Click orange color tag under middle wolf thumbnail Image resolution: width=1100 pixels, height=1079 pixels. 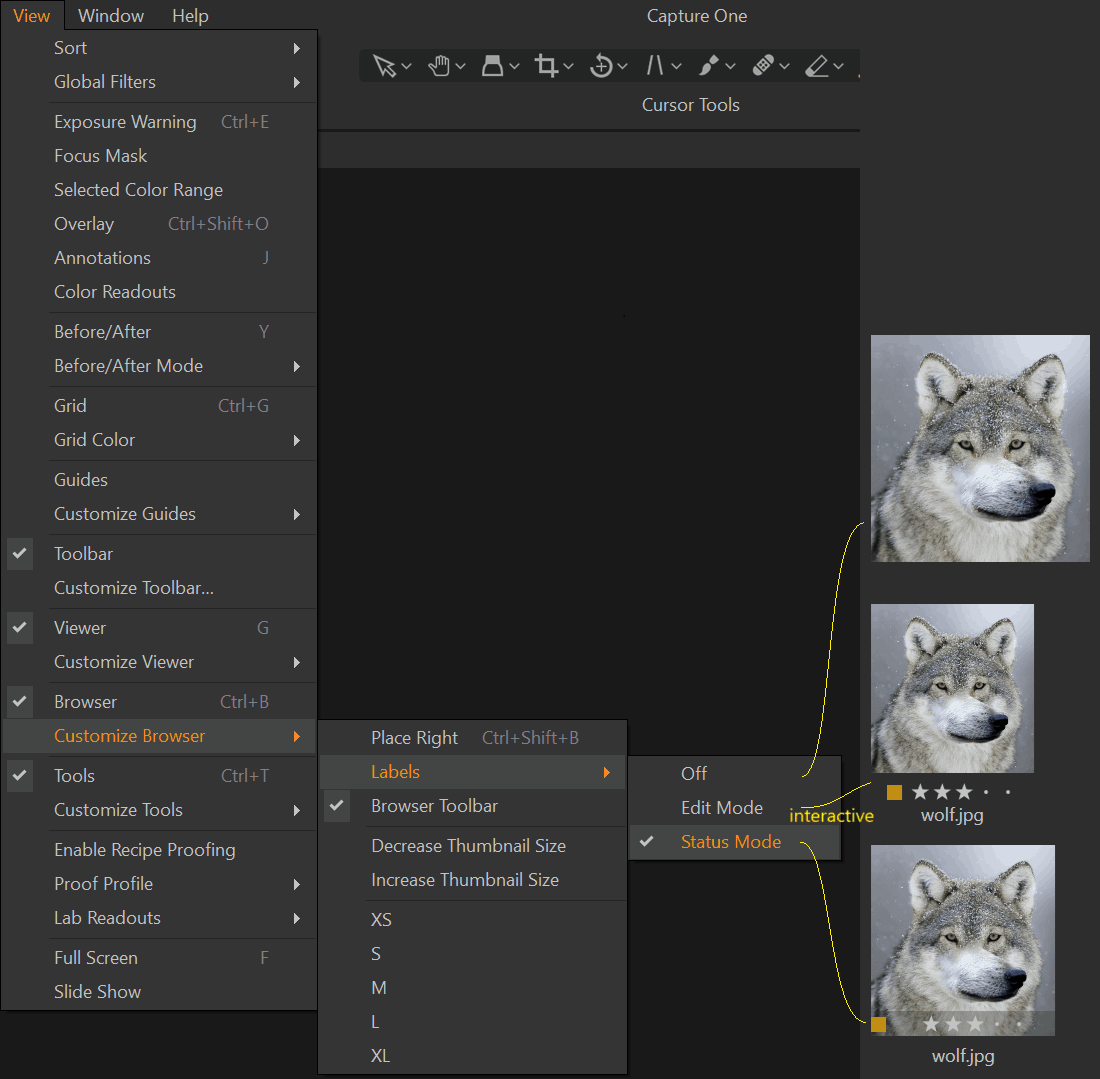coord(894,793)
